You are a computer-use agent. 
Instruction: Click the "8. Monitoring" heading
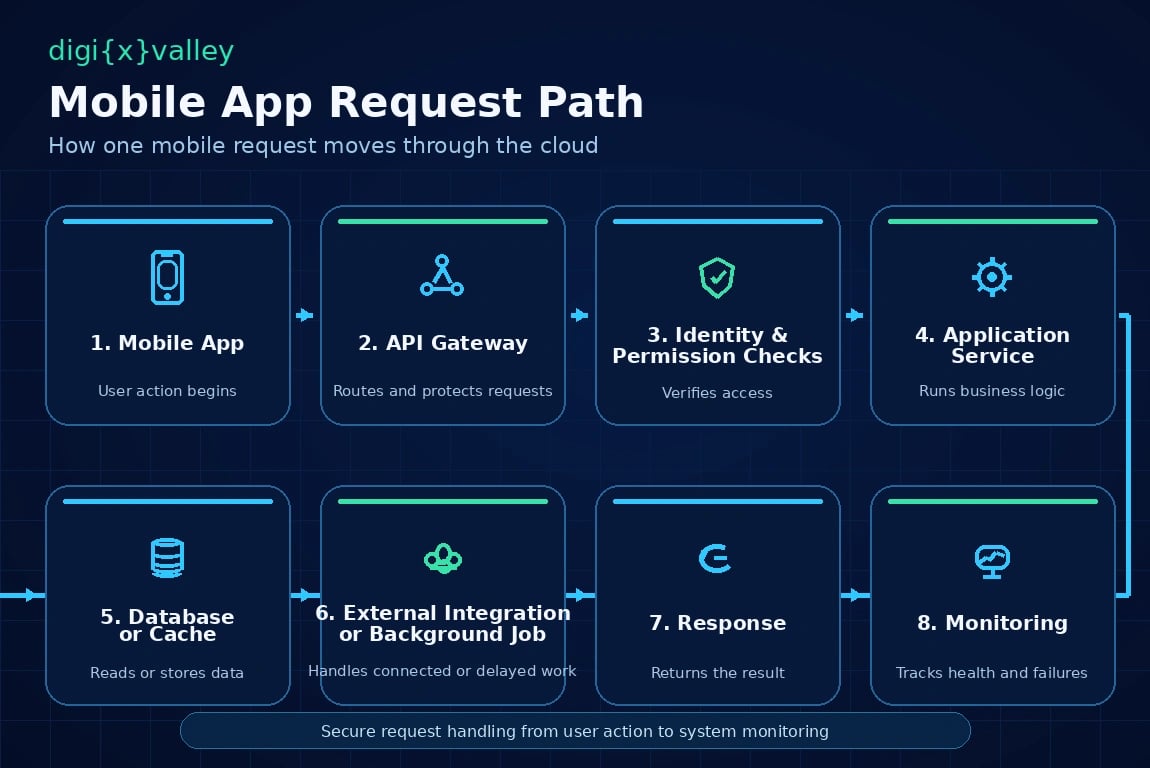(x=992, y=623)
